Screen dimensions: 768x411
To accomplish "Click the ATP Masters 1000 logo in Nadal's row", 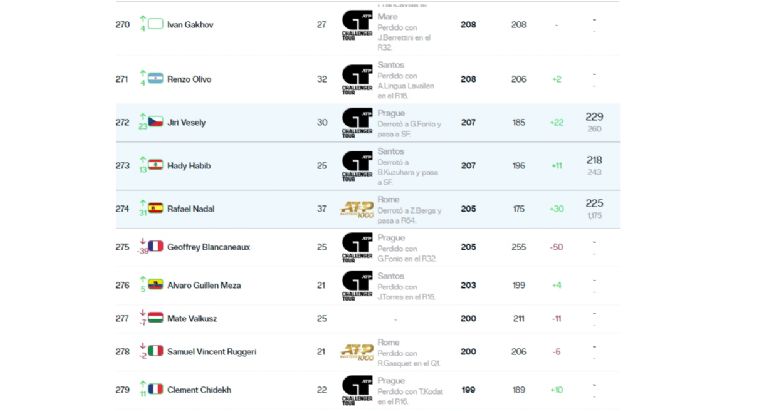I will point(357,210).
